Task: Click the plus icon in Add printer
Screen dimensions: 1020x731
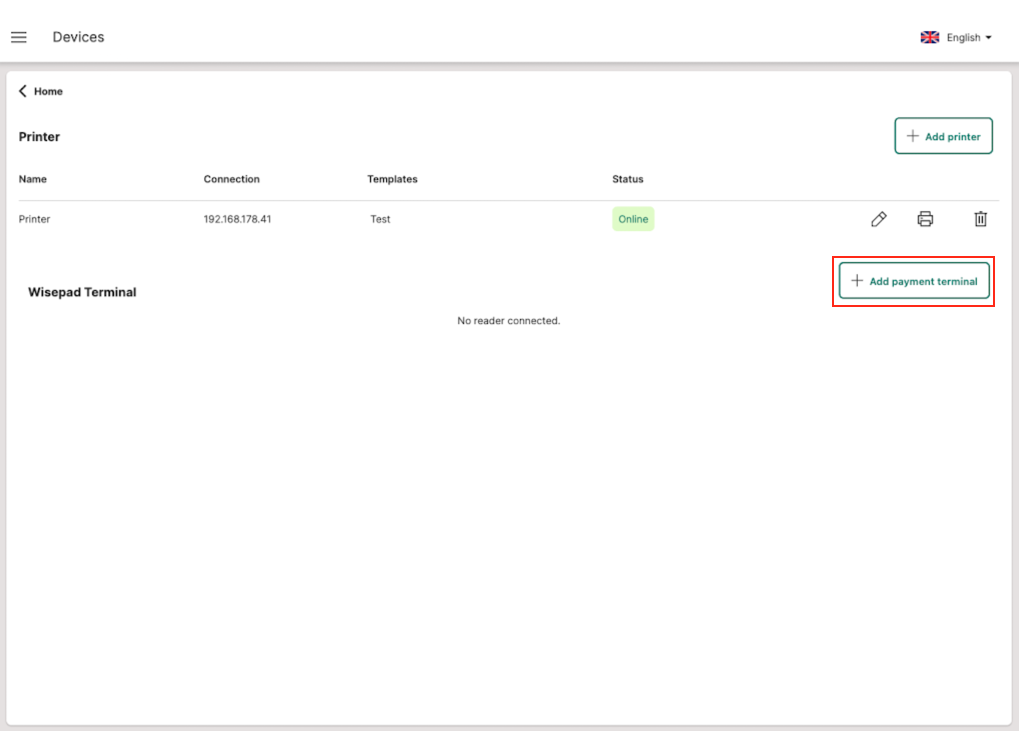Action: pyautogui.click(x=912, y=136)
